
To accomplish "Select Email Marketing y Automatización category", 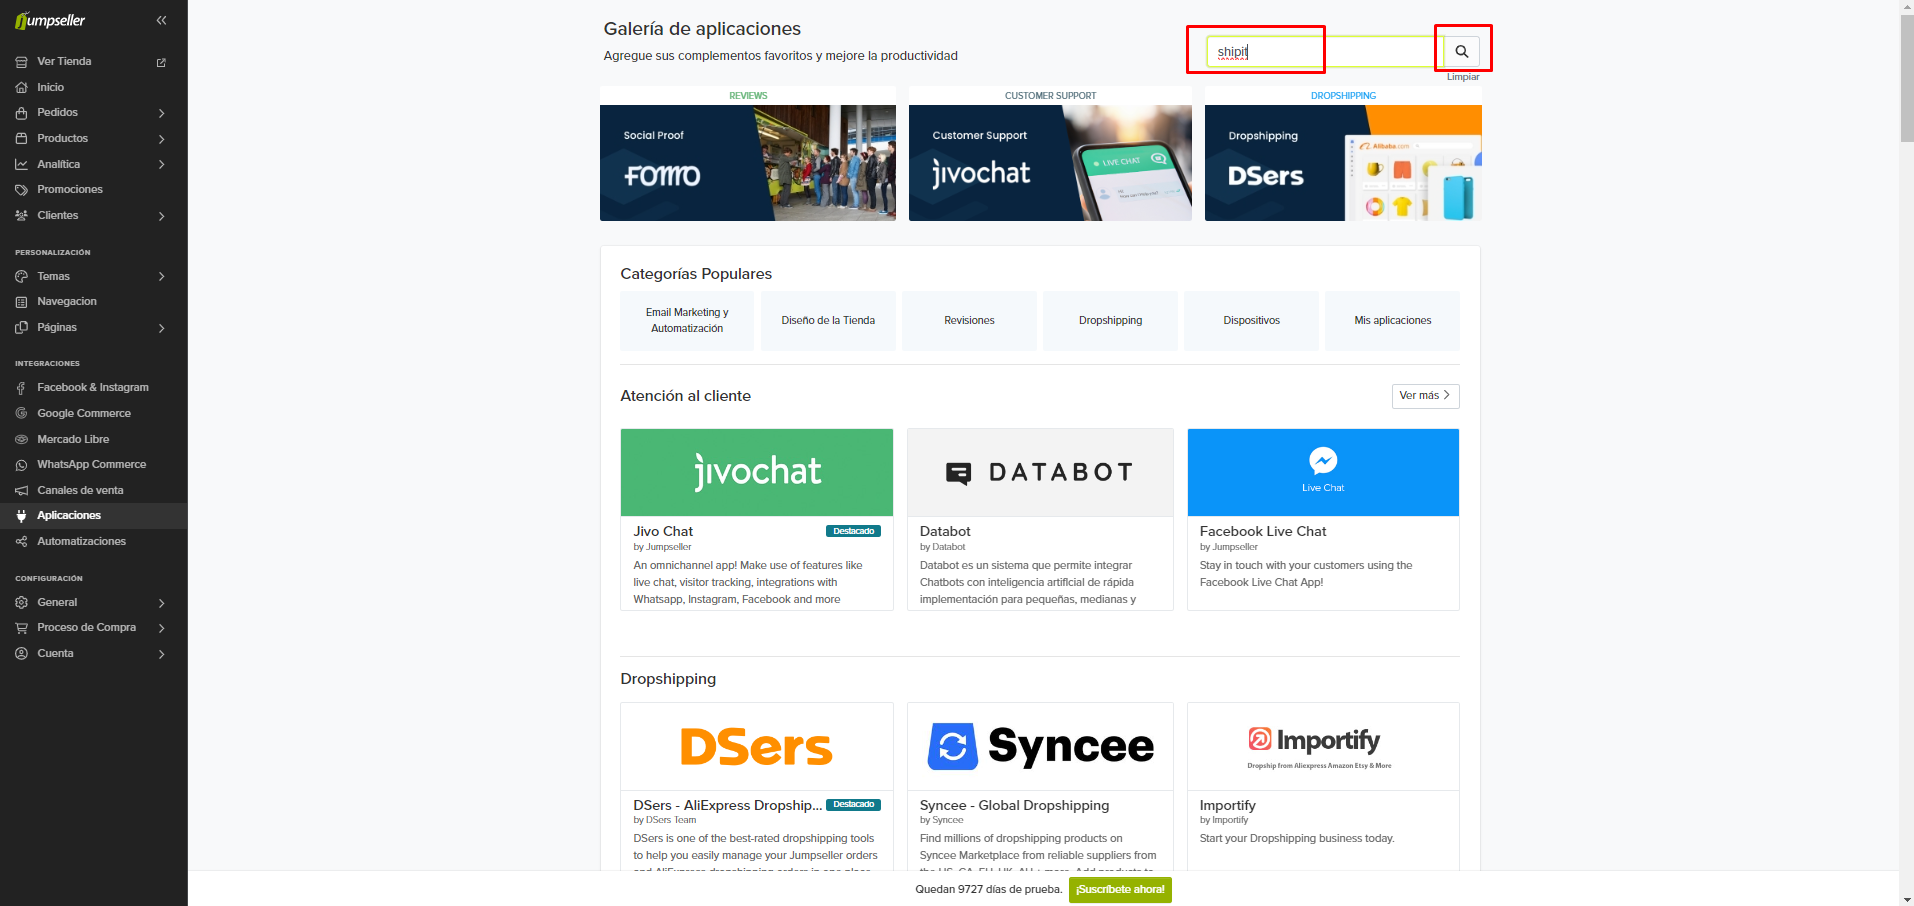I will (687, 320).
